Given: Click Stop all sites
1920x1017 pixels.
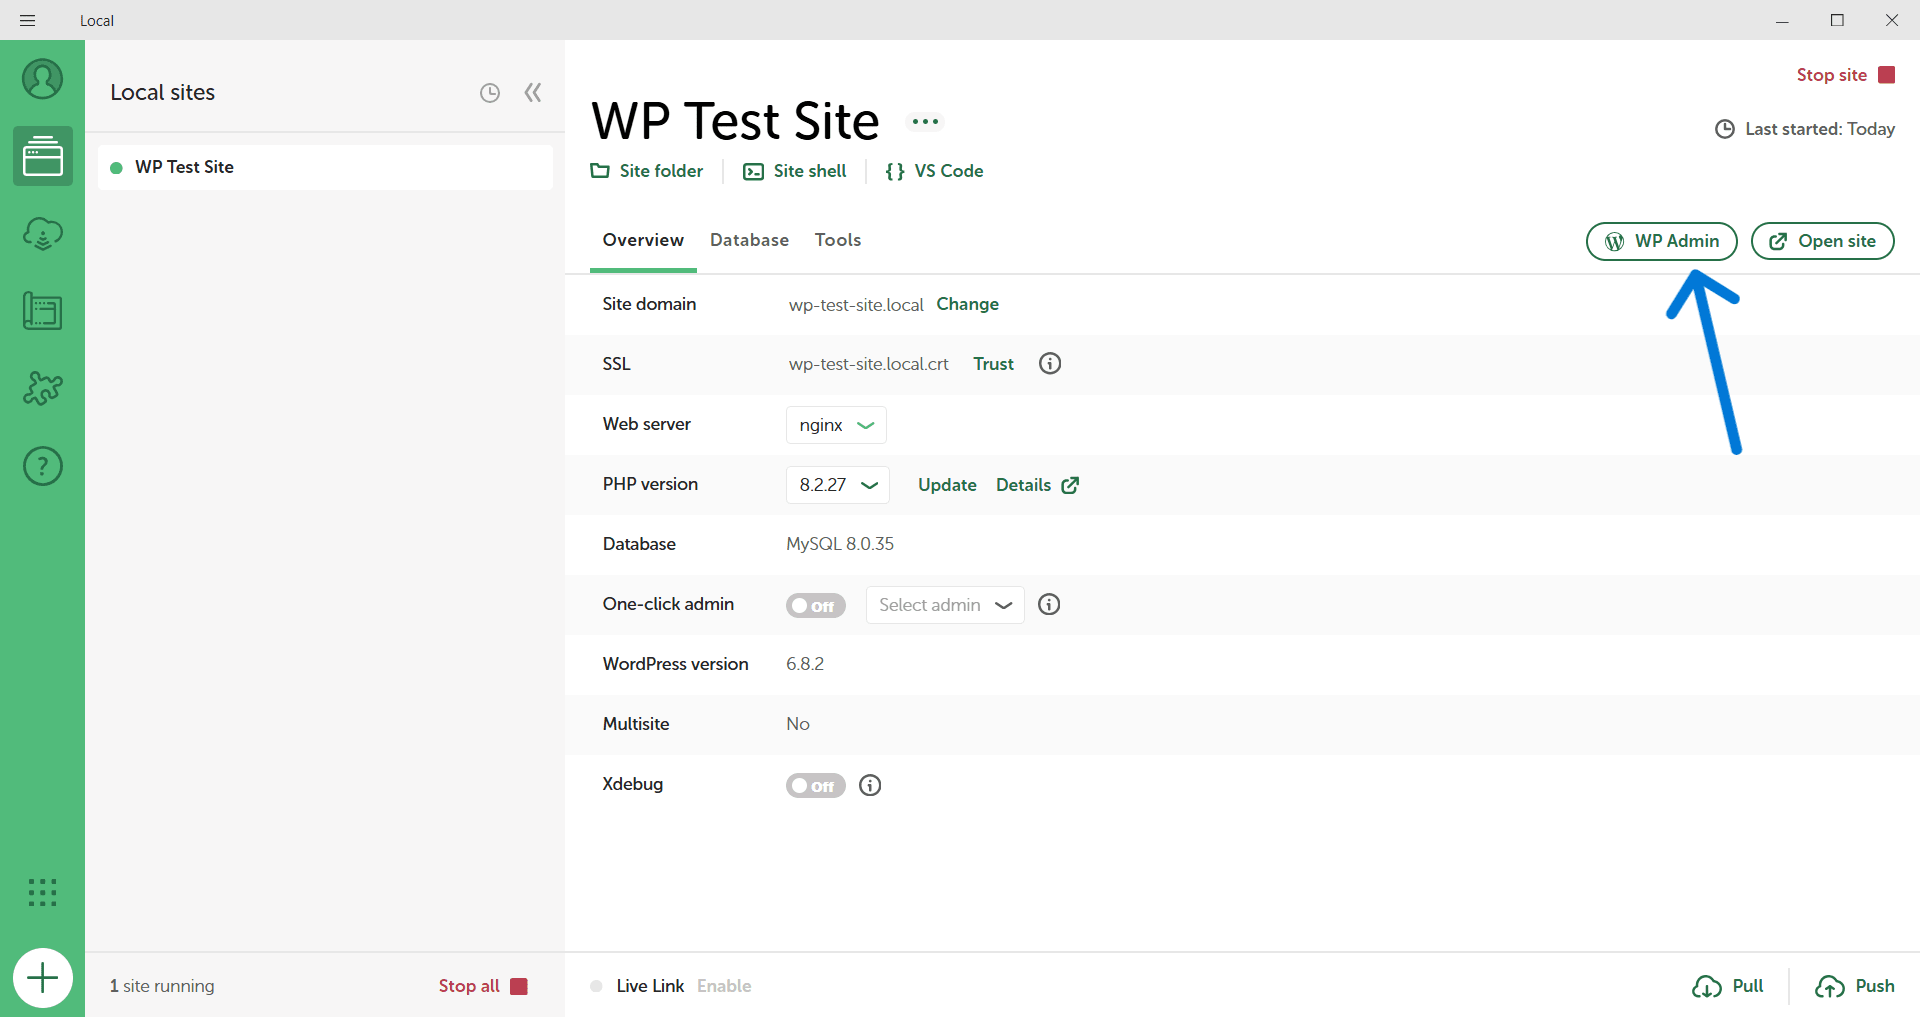Looking at the screenshot, I should 483,986.
